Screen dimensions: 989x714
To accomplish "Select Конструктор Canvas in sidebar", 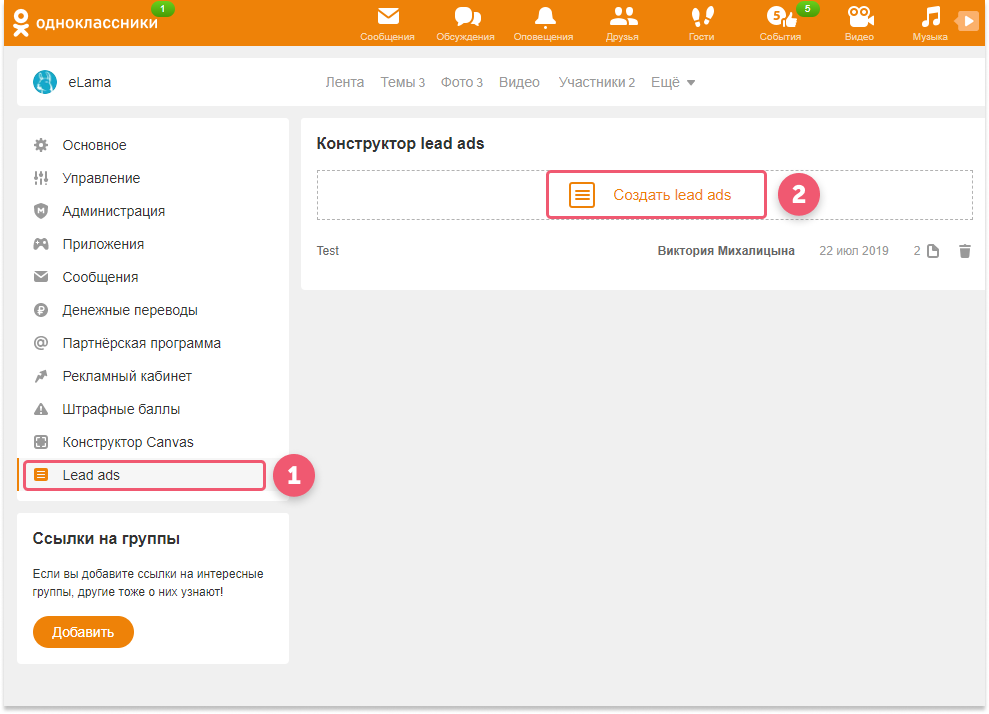I will coord(128,442).
